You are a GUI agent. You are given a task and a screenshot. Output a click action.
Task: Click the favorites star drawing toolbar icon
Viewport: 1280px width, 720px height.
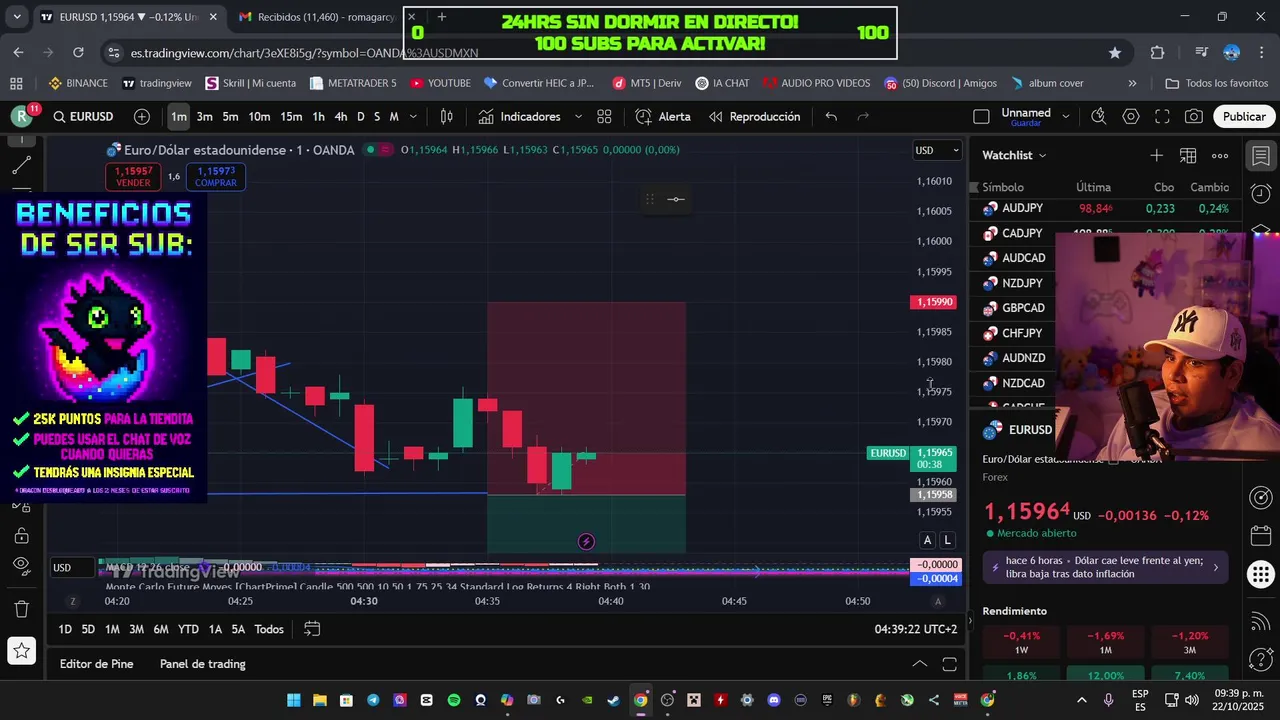[22, 652]
